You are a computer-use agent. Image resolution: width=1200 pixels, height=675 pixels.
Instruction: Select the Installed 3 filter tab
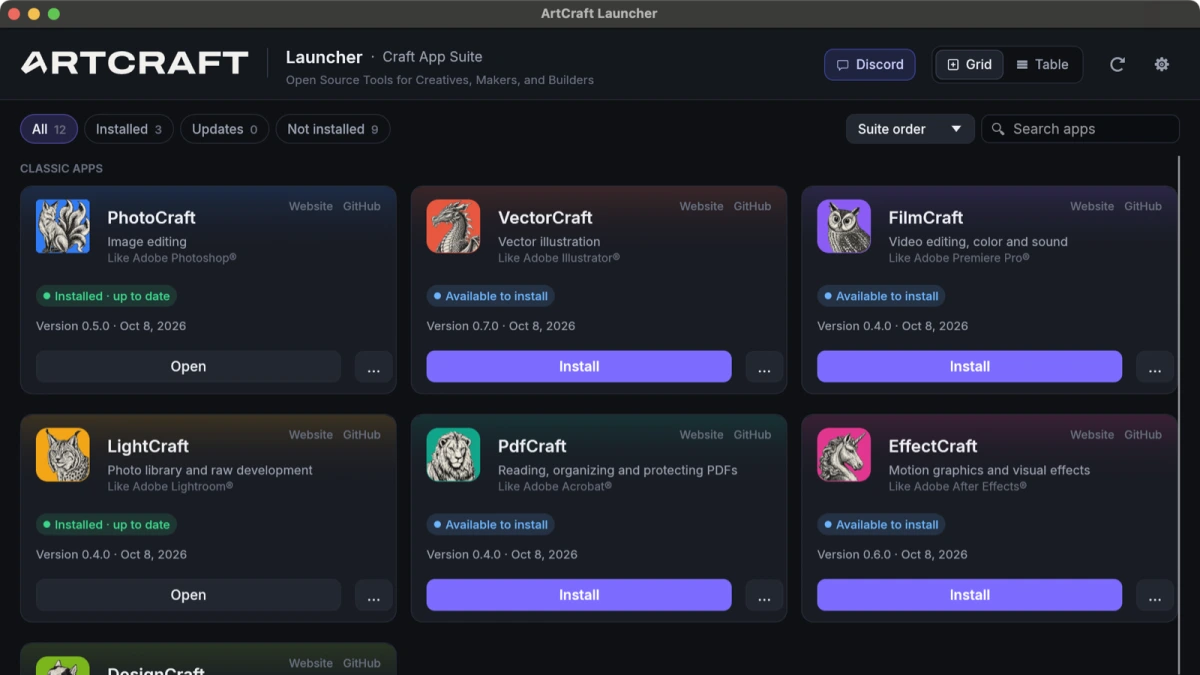129,129
